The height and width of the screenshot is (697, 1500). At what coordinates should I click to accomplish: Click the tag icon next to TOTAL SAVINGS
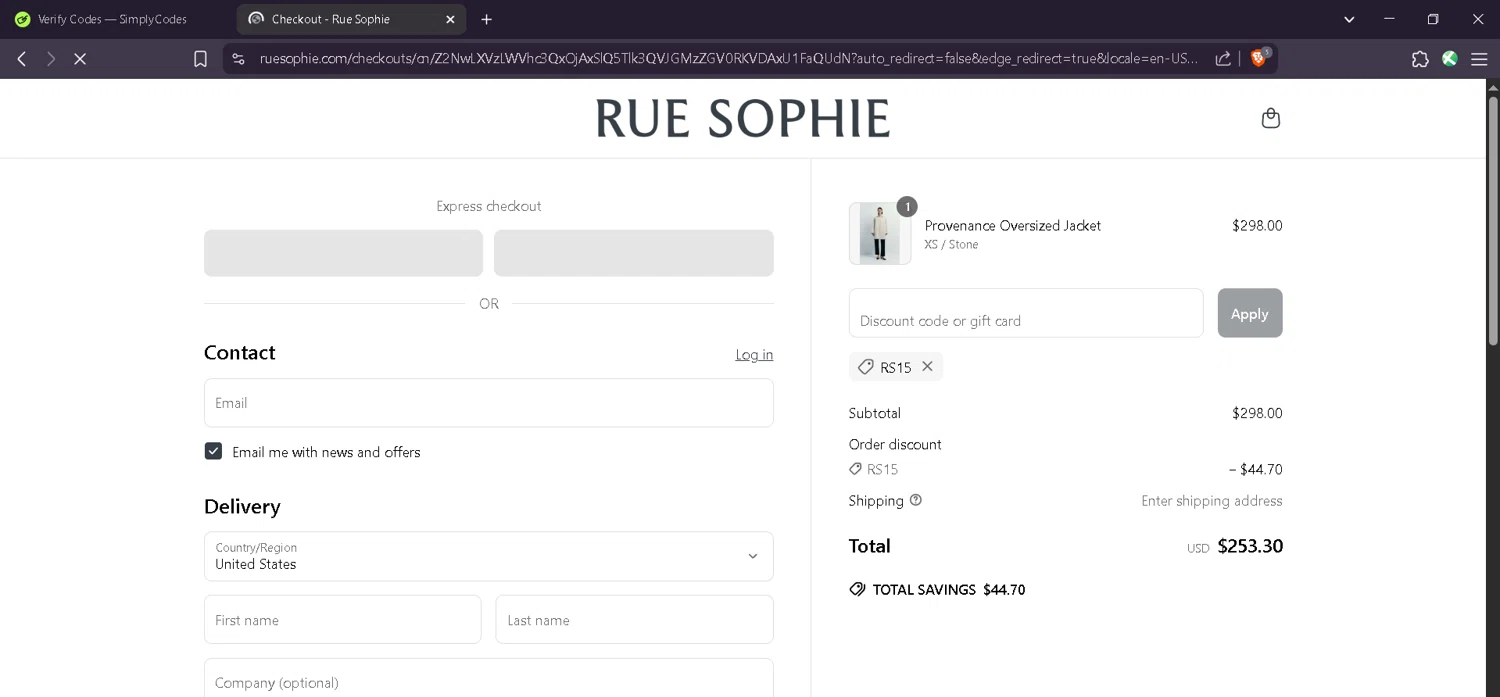[x=857, y=589]
